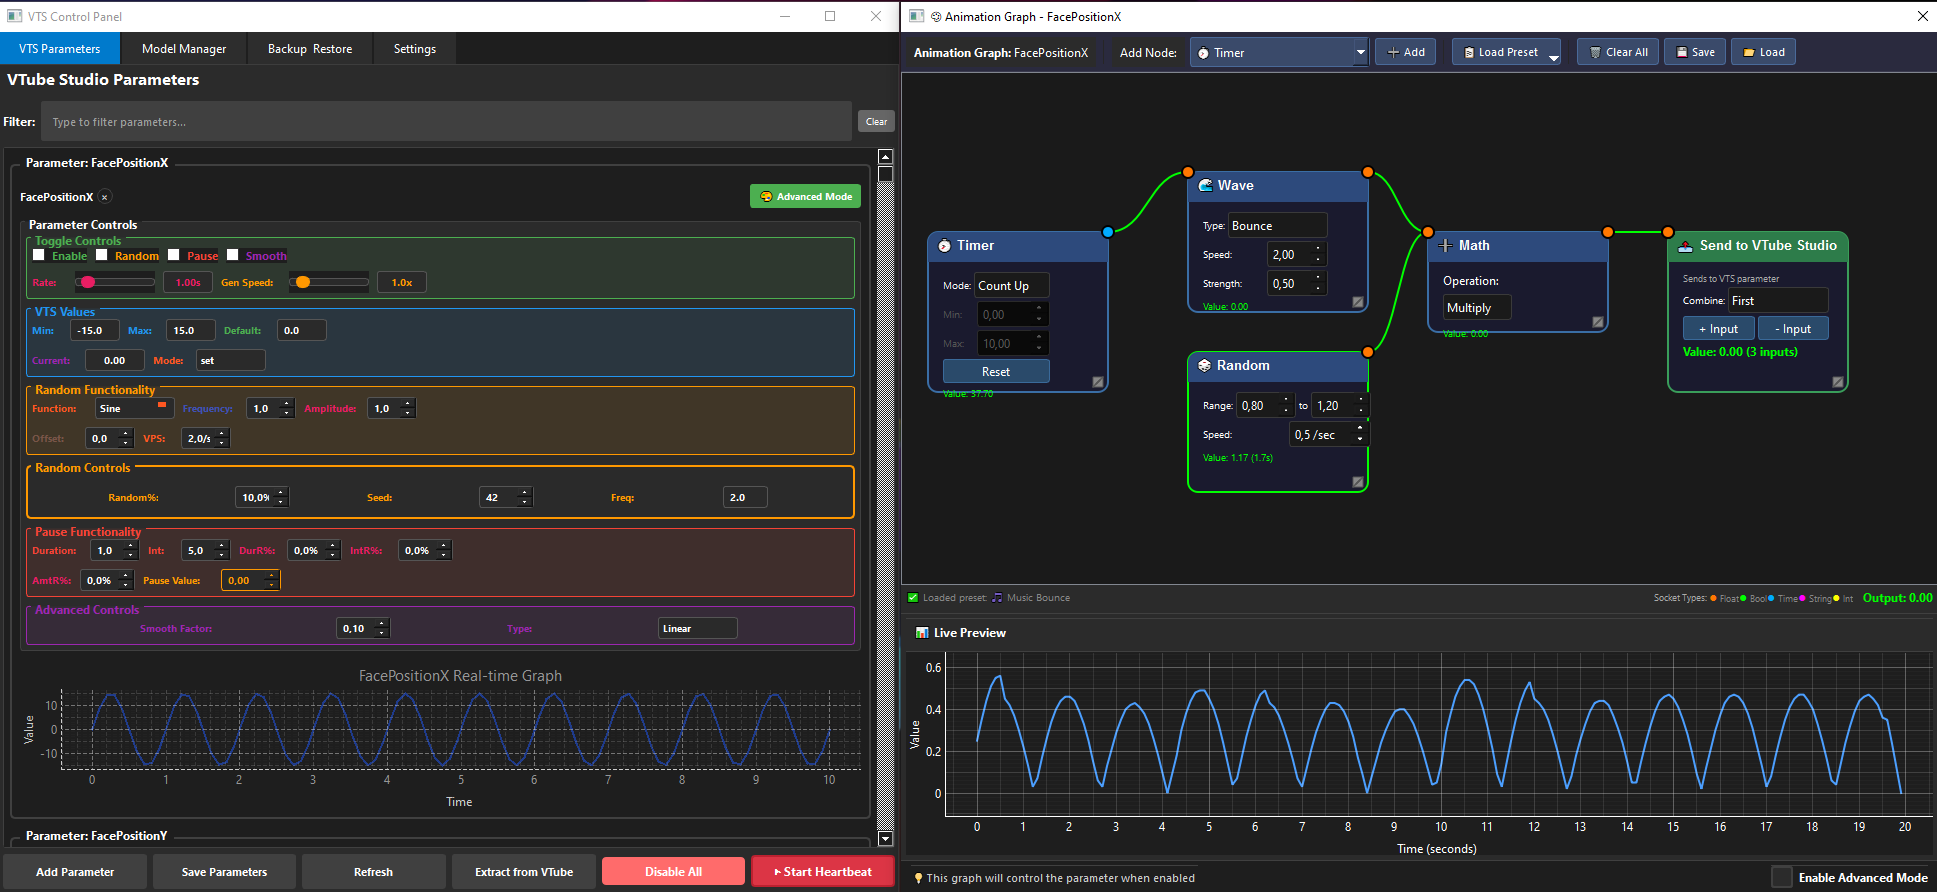
Task: Click the Disable All button
Action: click(x=673, y=872)
